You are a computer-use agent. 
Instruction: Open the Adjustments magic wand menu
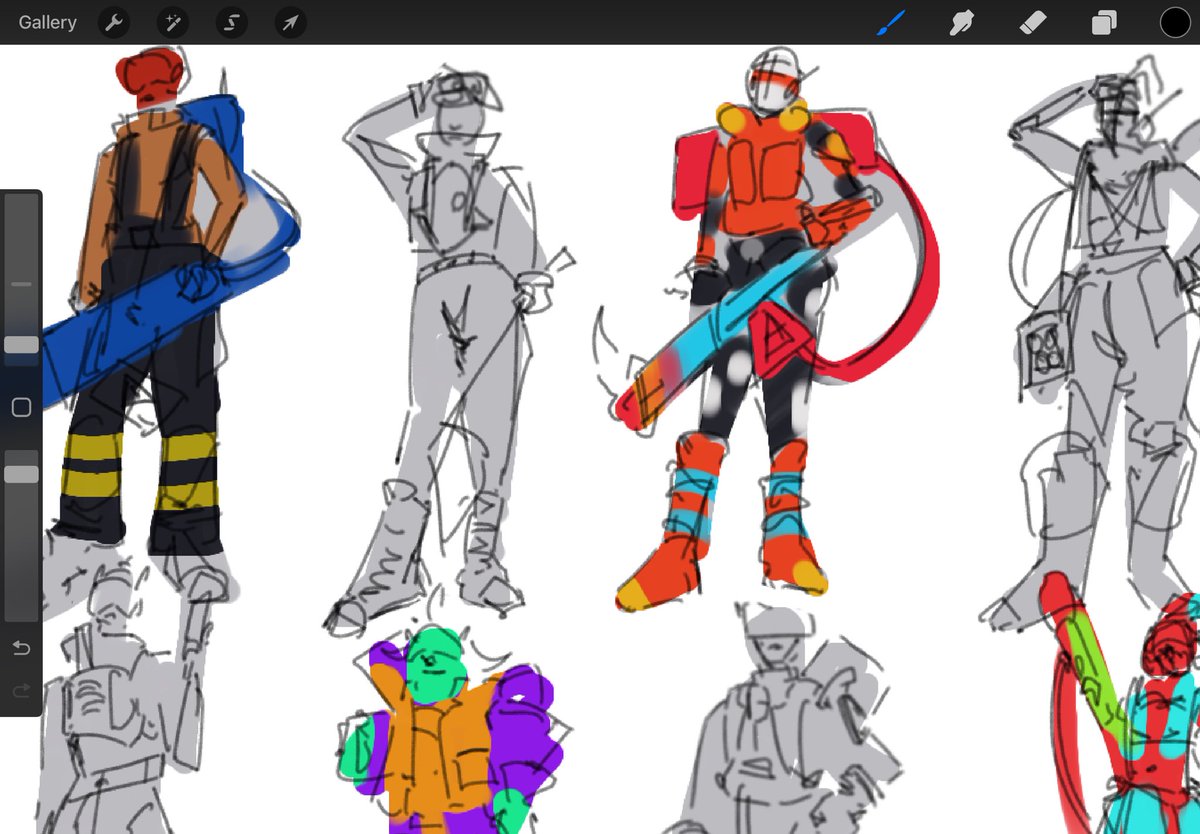[173, 22]
